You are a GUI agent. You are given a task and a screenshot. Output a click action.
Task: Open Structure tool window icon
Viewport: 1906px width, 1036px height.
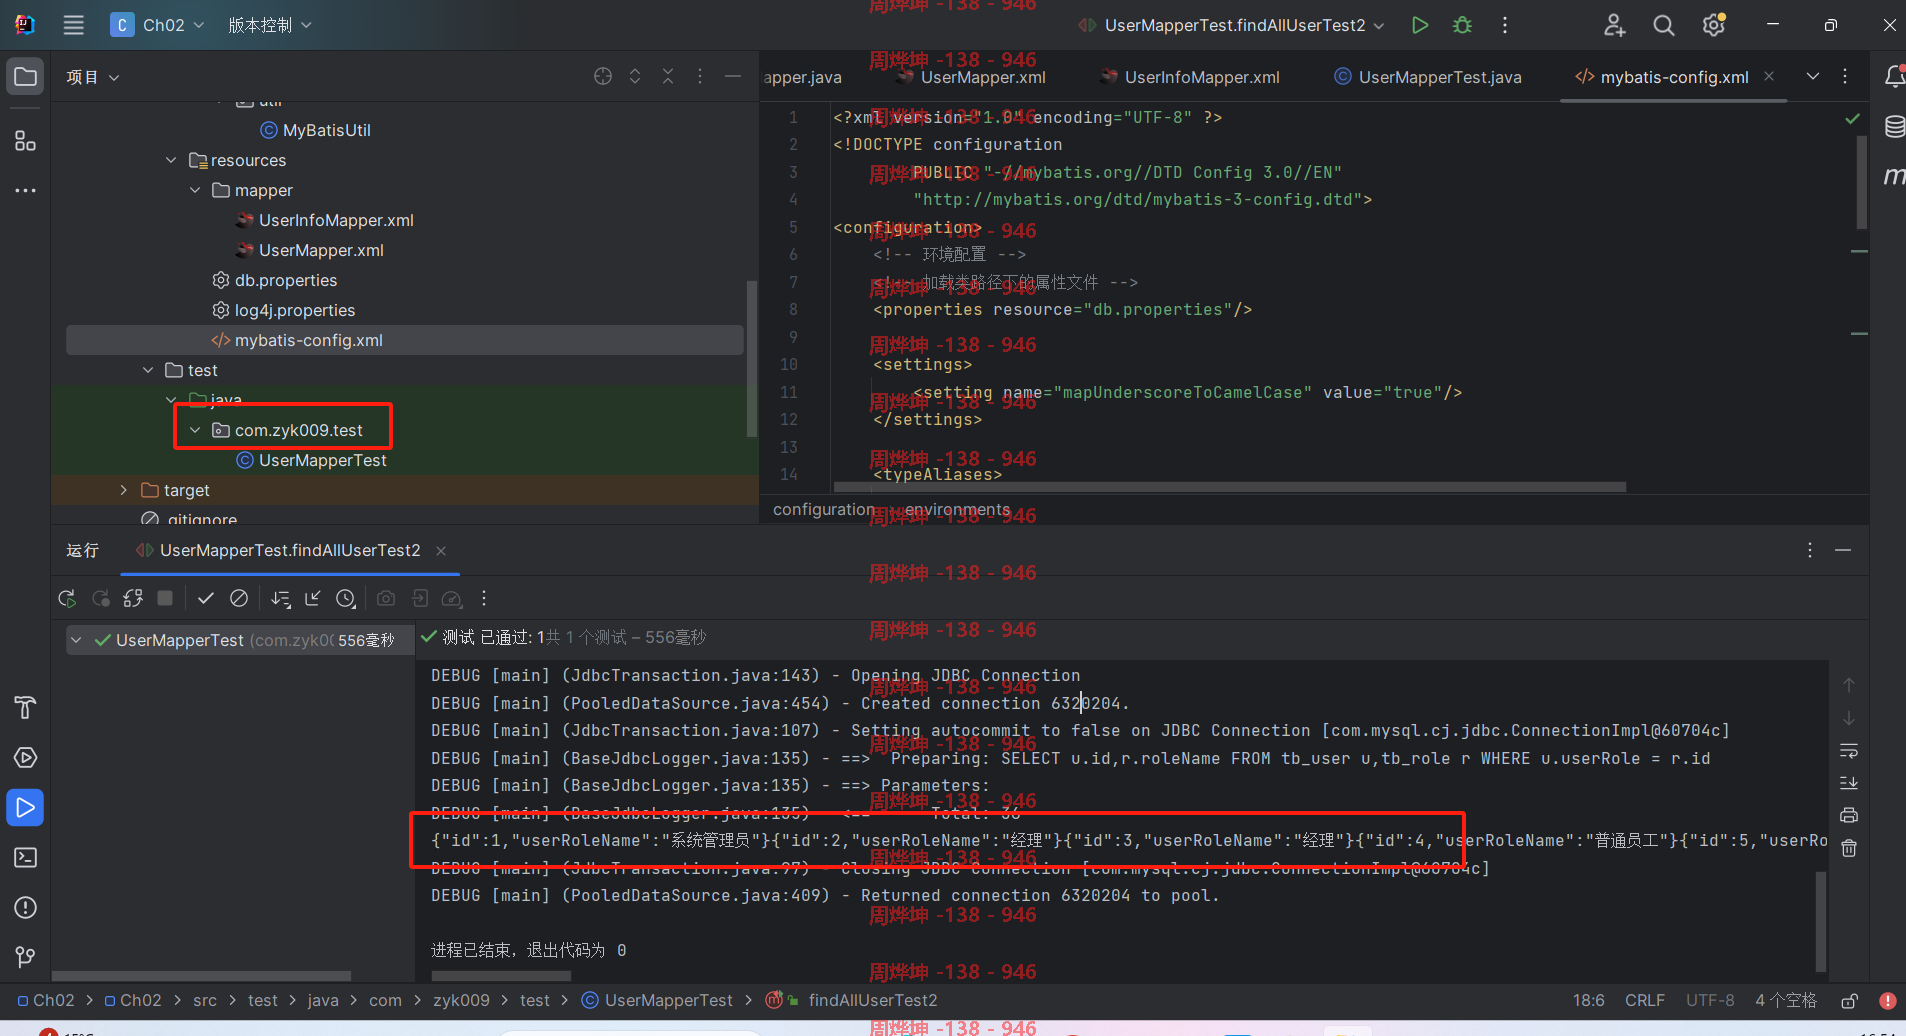[x=26, y=141]
